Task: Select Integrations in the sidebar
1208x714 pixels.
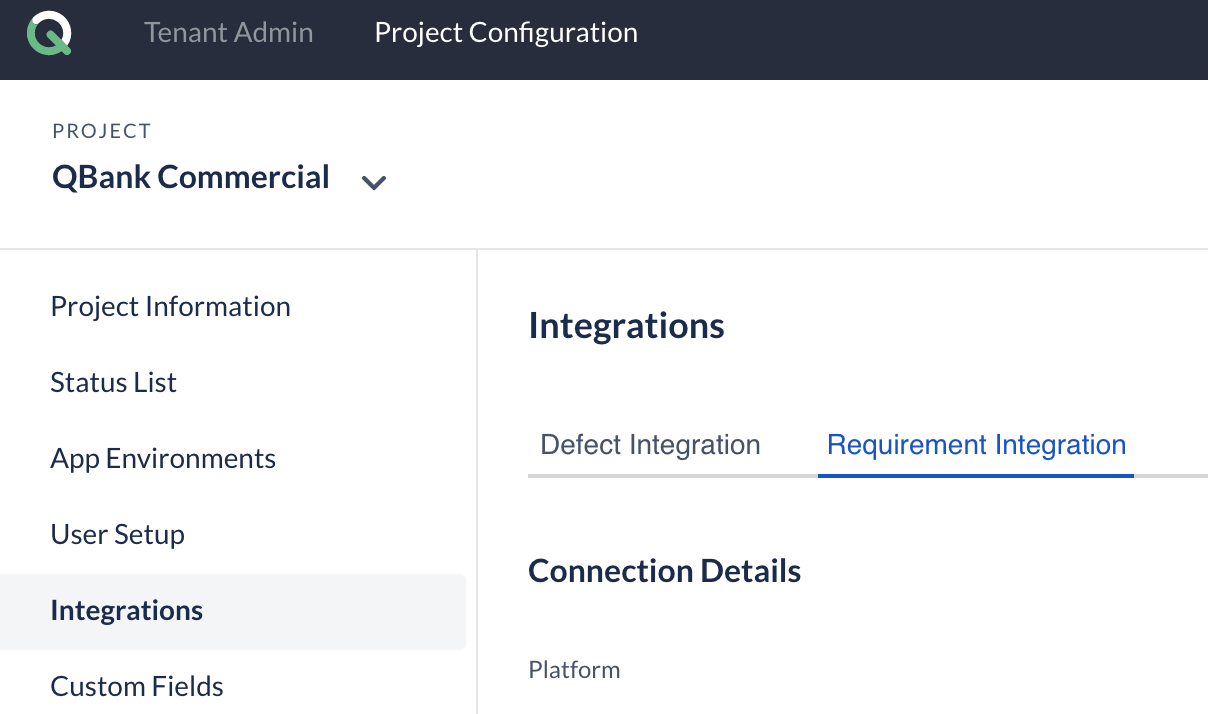Action: (x=233, y=611)
